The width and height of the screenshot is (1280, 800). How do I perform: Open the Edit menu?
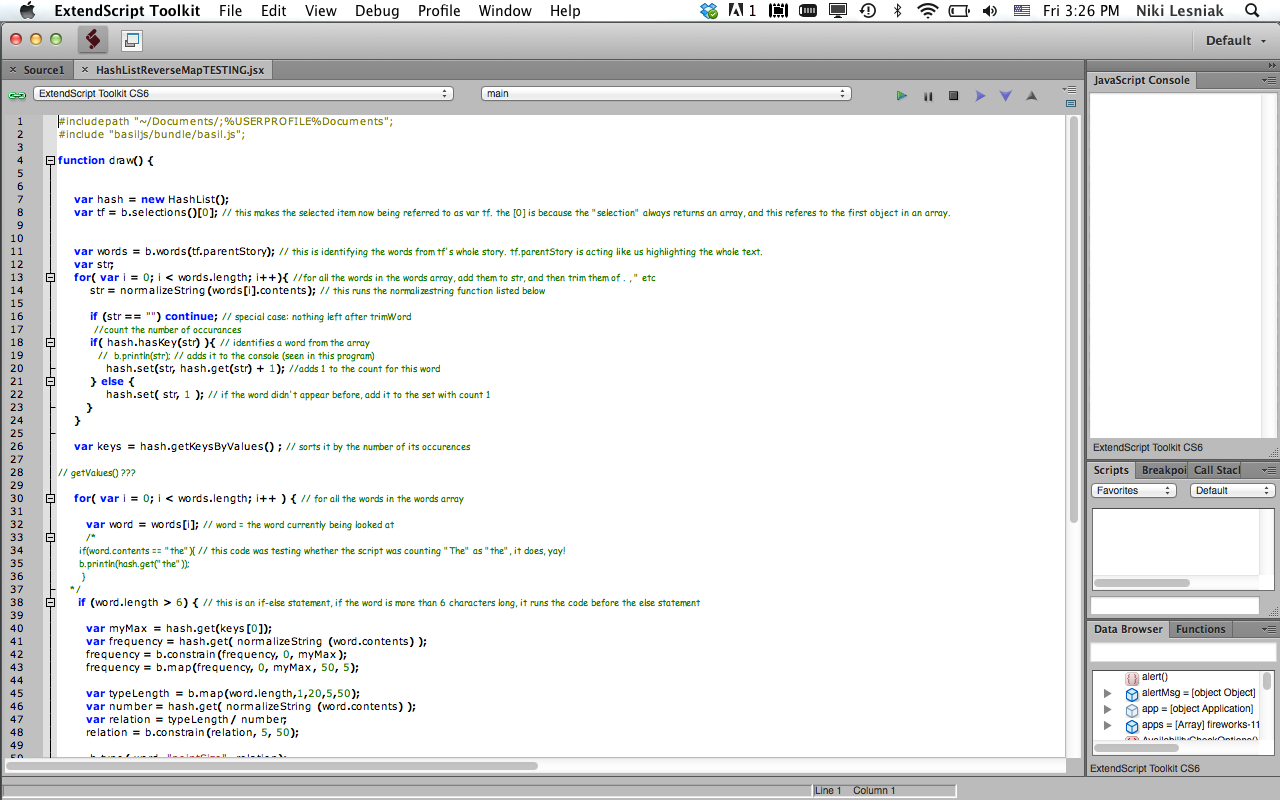pyautogui.click(x=273, y=11)
